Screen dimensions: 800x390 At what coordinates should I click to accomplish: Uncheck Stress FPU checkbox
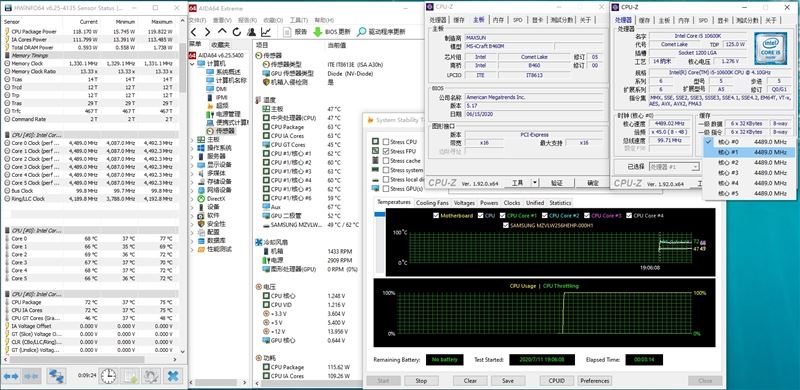[x=386, y=151]
